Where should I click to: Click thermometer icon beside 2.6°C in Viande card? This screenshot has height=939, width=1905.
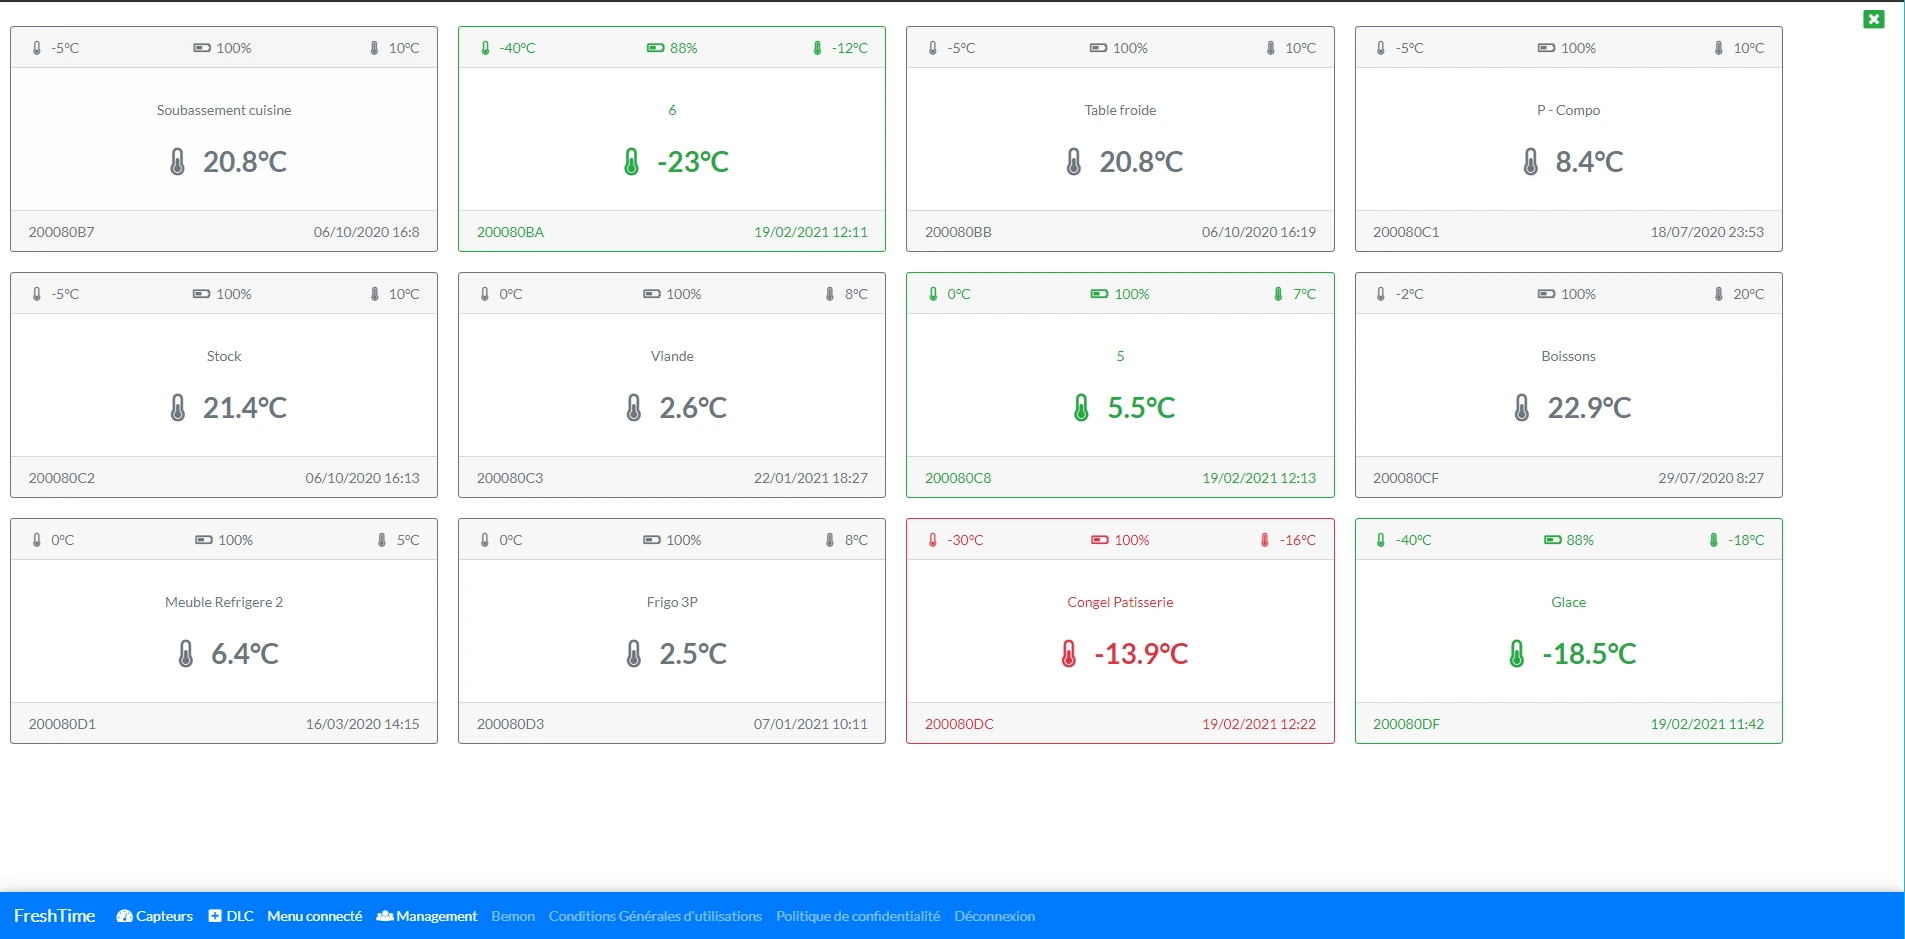point(633,407)
